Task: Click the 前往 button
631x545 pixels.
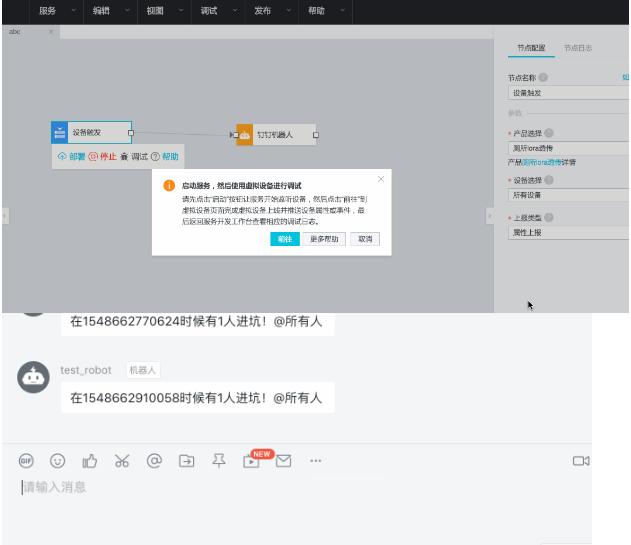Action: tap(285, 239)
